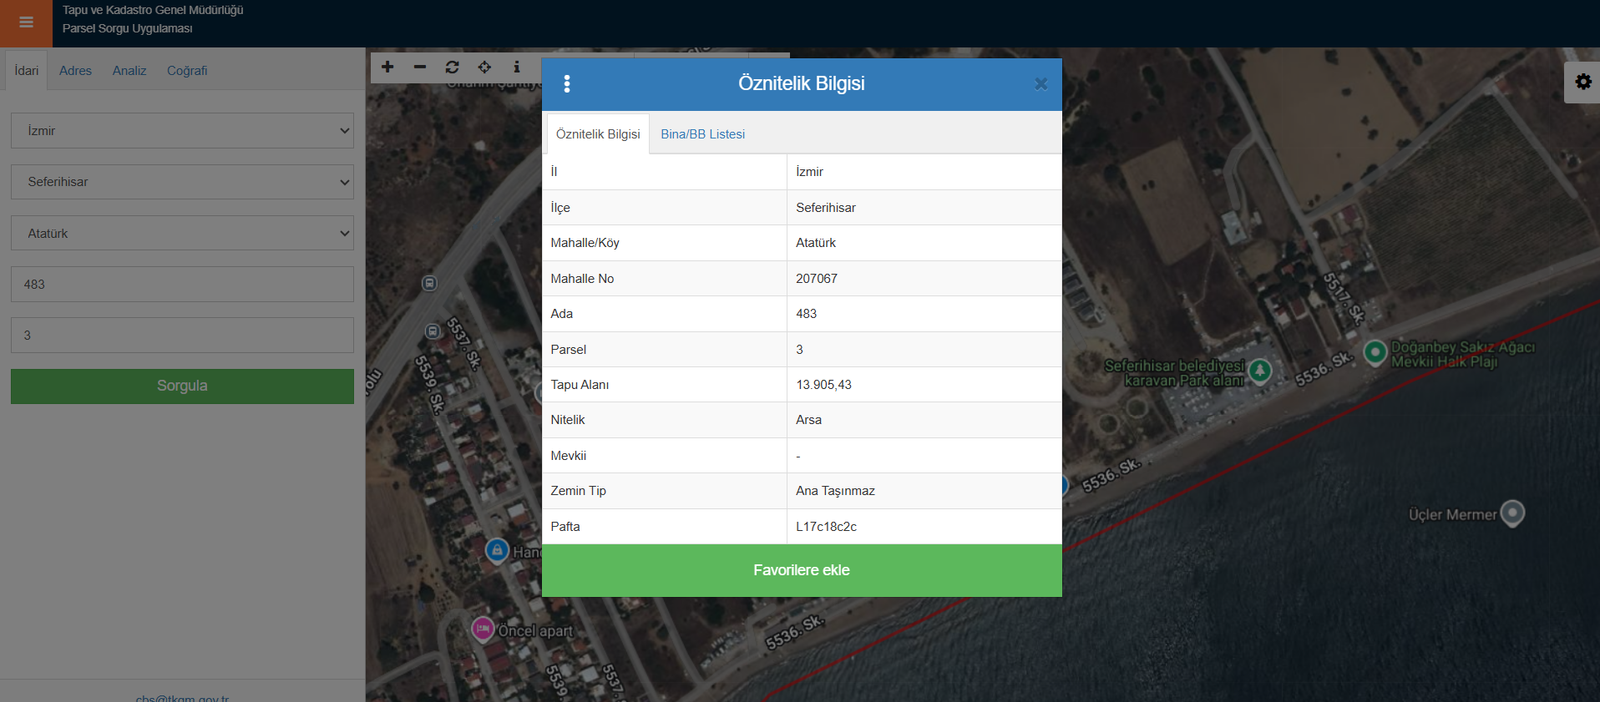Image resolution: width=1600 pixels, height=702 pixels.
Task: Click the Ada input field containing 483
Action: (x=182, y=284)
